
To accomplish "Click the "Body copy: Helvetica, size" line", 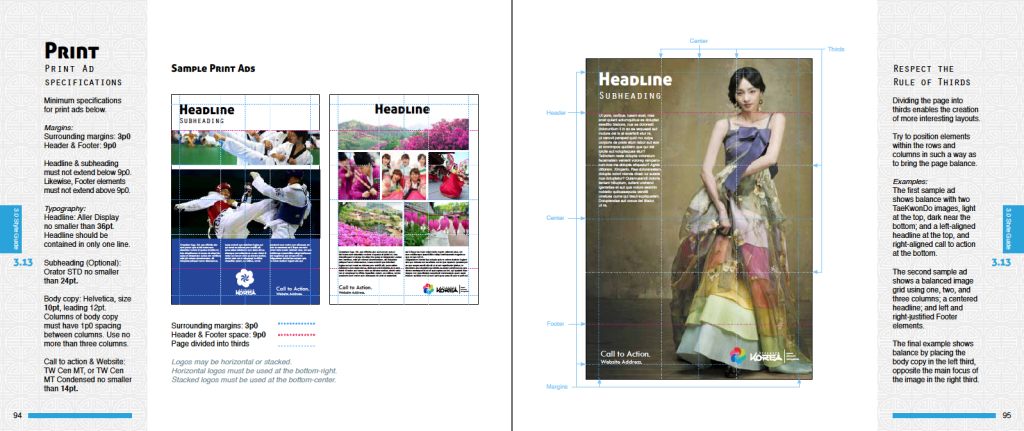I will tap(88, 298).
